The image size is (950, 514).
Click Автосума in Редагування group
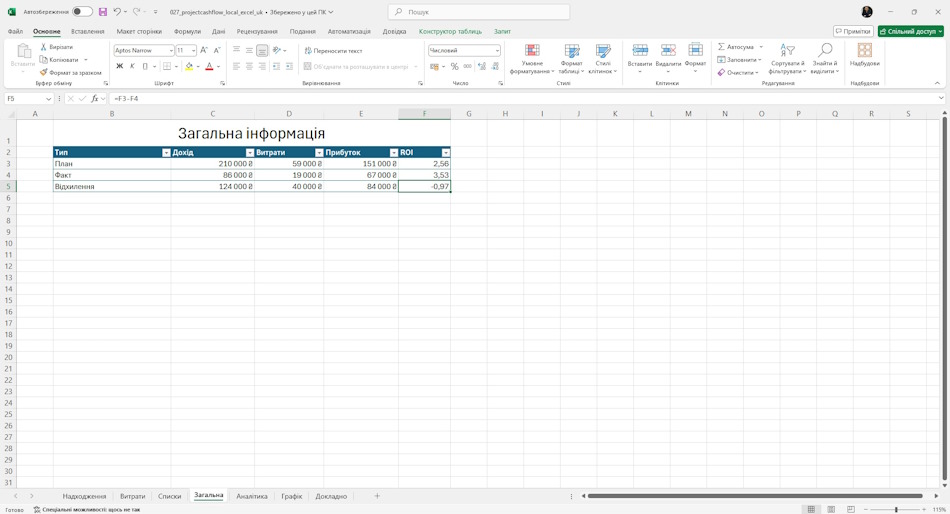(x=736, y=47)
